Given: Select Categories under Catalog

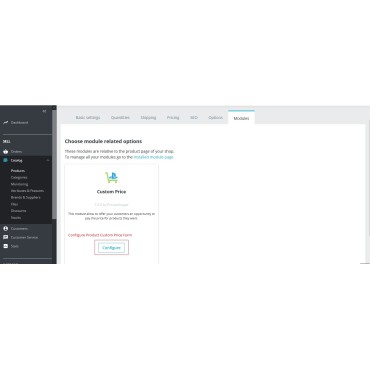Looking at the screenshot, I should (x=19, y=177).
